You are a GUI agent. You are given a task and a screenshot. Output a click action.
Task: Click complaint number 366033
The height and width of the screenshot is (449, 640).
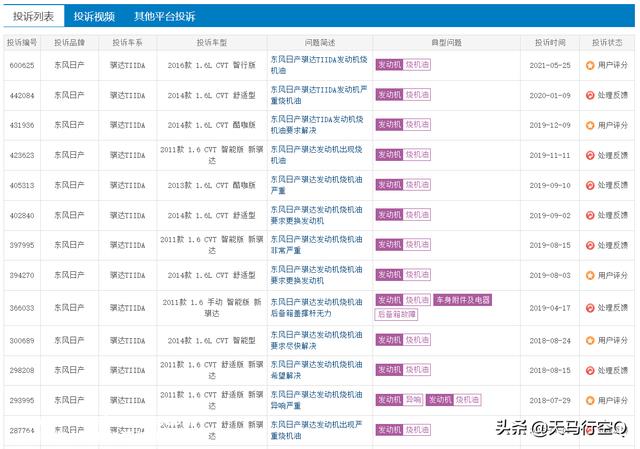pos(22,308)
